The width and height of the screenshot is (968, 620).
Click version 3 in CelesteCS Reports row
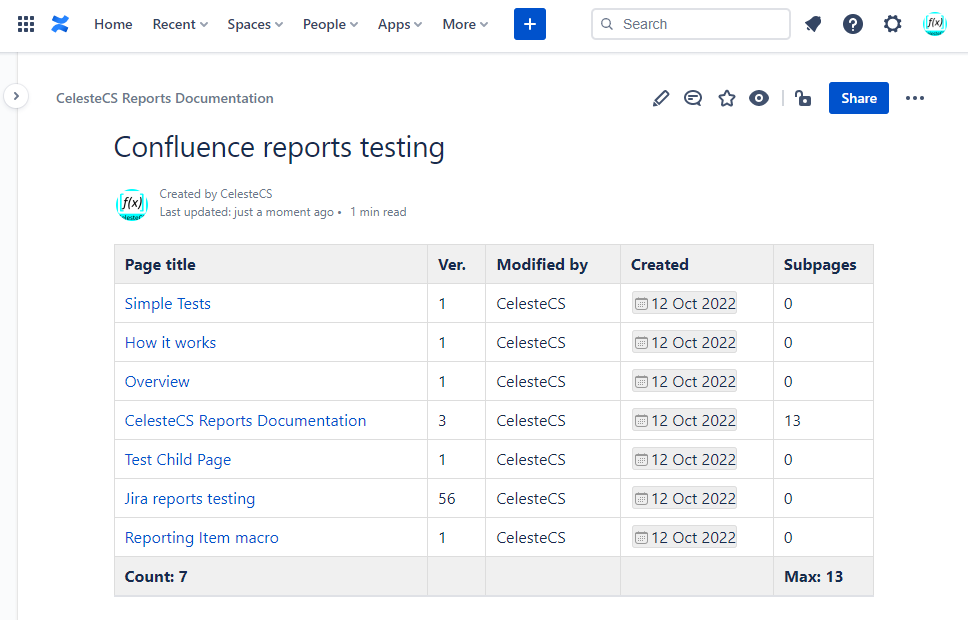coord(442,421)
